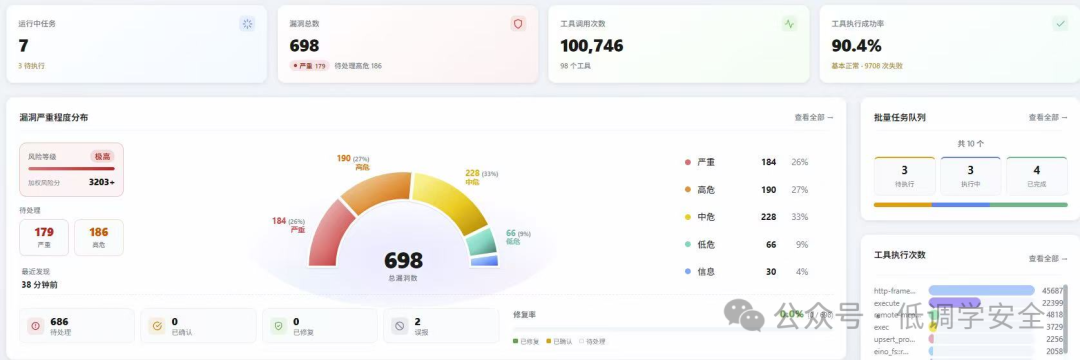Open 查看全部 in 工具执行次数 panel
Screen dimensions: 1080x360
(1048, 259)
